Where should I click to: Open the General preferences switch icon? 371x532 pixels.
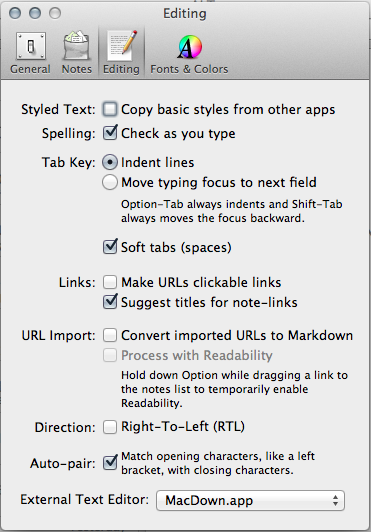[x=31, y=46]
